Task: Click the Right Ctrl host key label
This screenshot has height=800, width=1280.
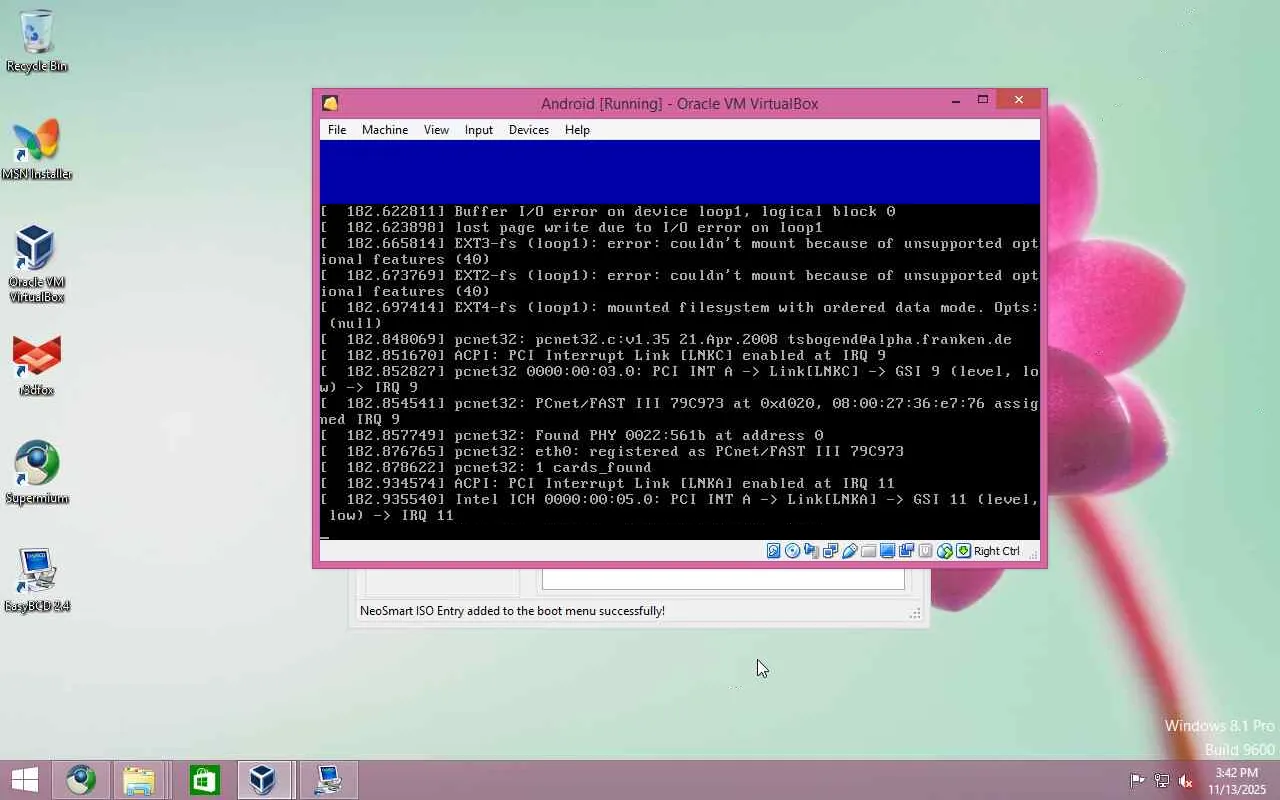Action: tap(997, 551)
